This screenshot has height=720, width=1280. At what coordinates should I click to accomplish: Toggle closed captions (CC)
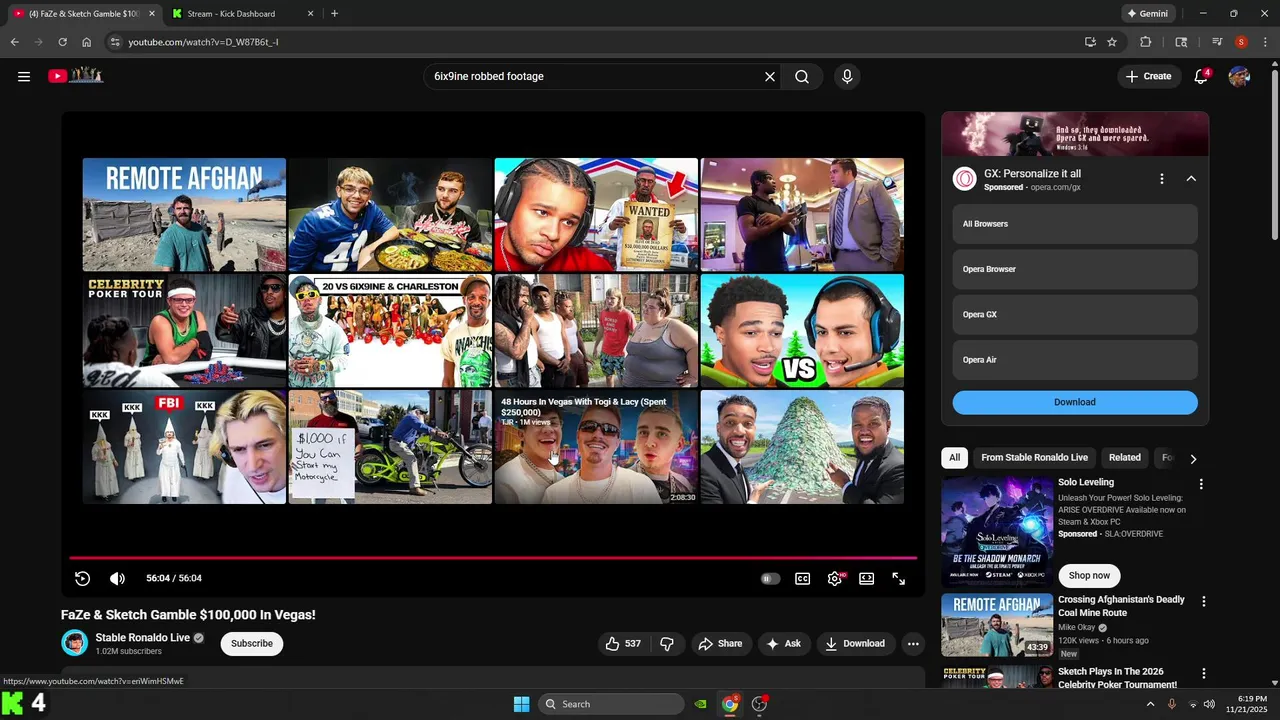(x=802, y=578)
